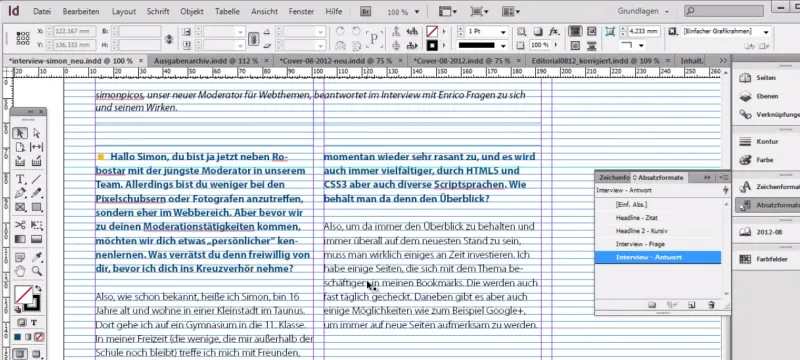
Task: Show hidden document tabs with >> arrows
Action: click(x=723, y=61)
